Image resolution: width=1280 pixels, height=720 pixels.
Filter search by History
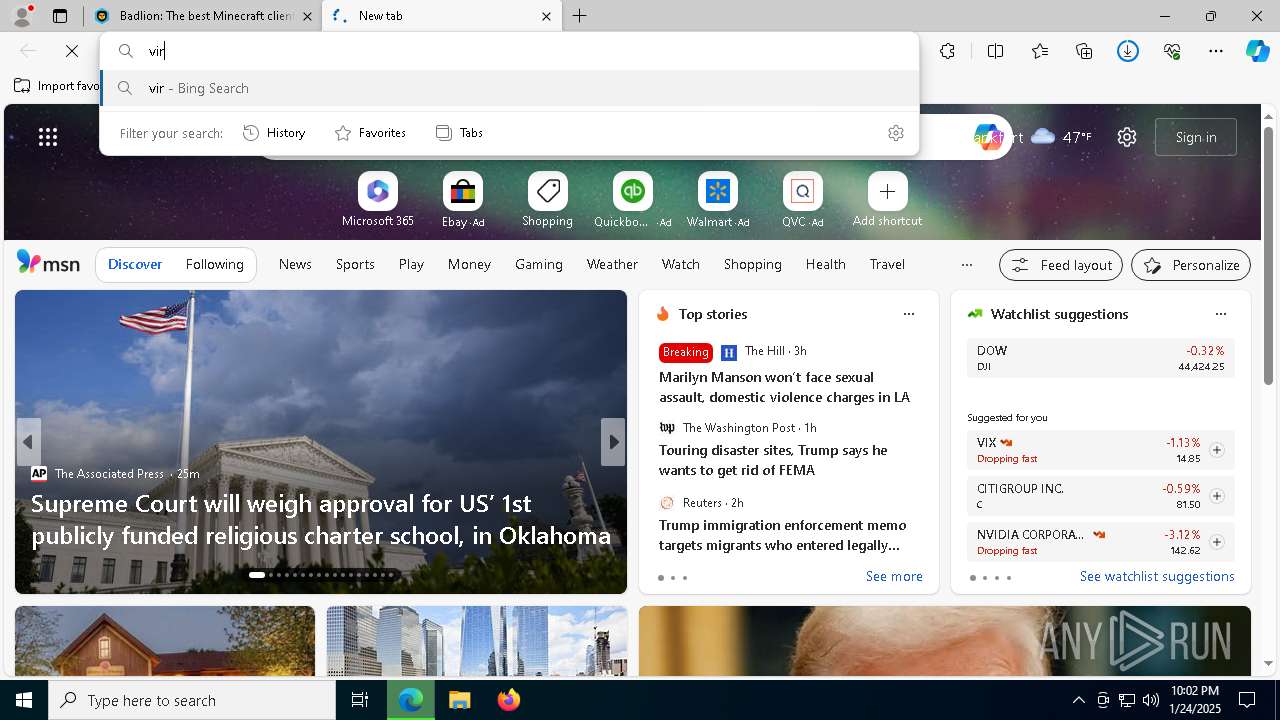click(275, 133)
